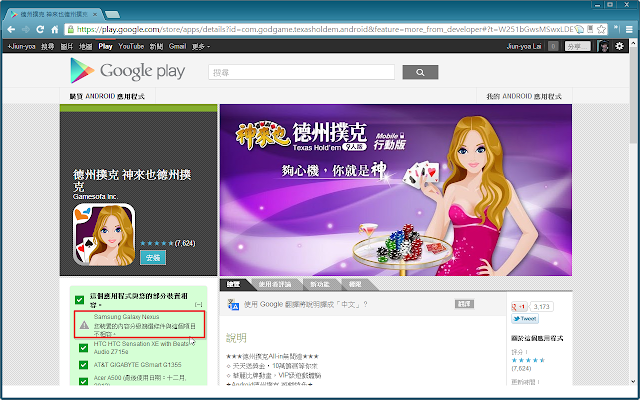640x400 pixels.
Task: Click the grey 翻譯 translate button
Action: click(x=464, y=304)
